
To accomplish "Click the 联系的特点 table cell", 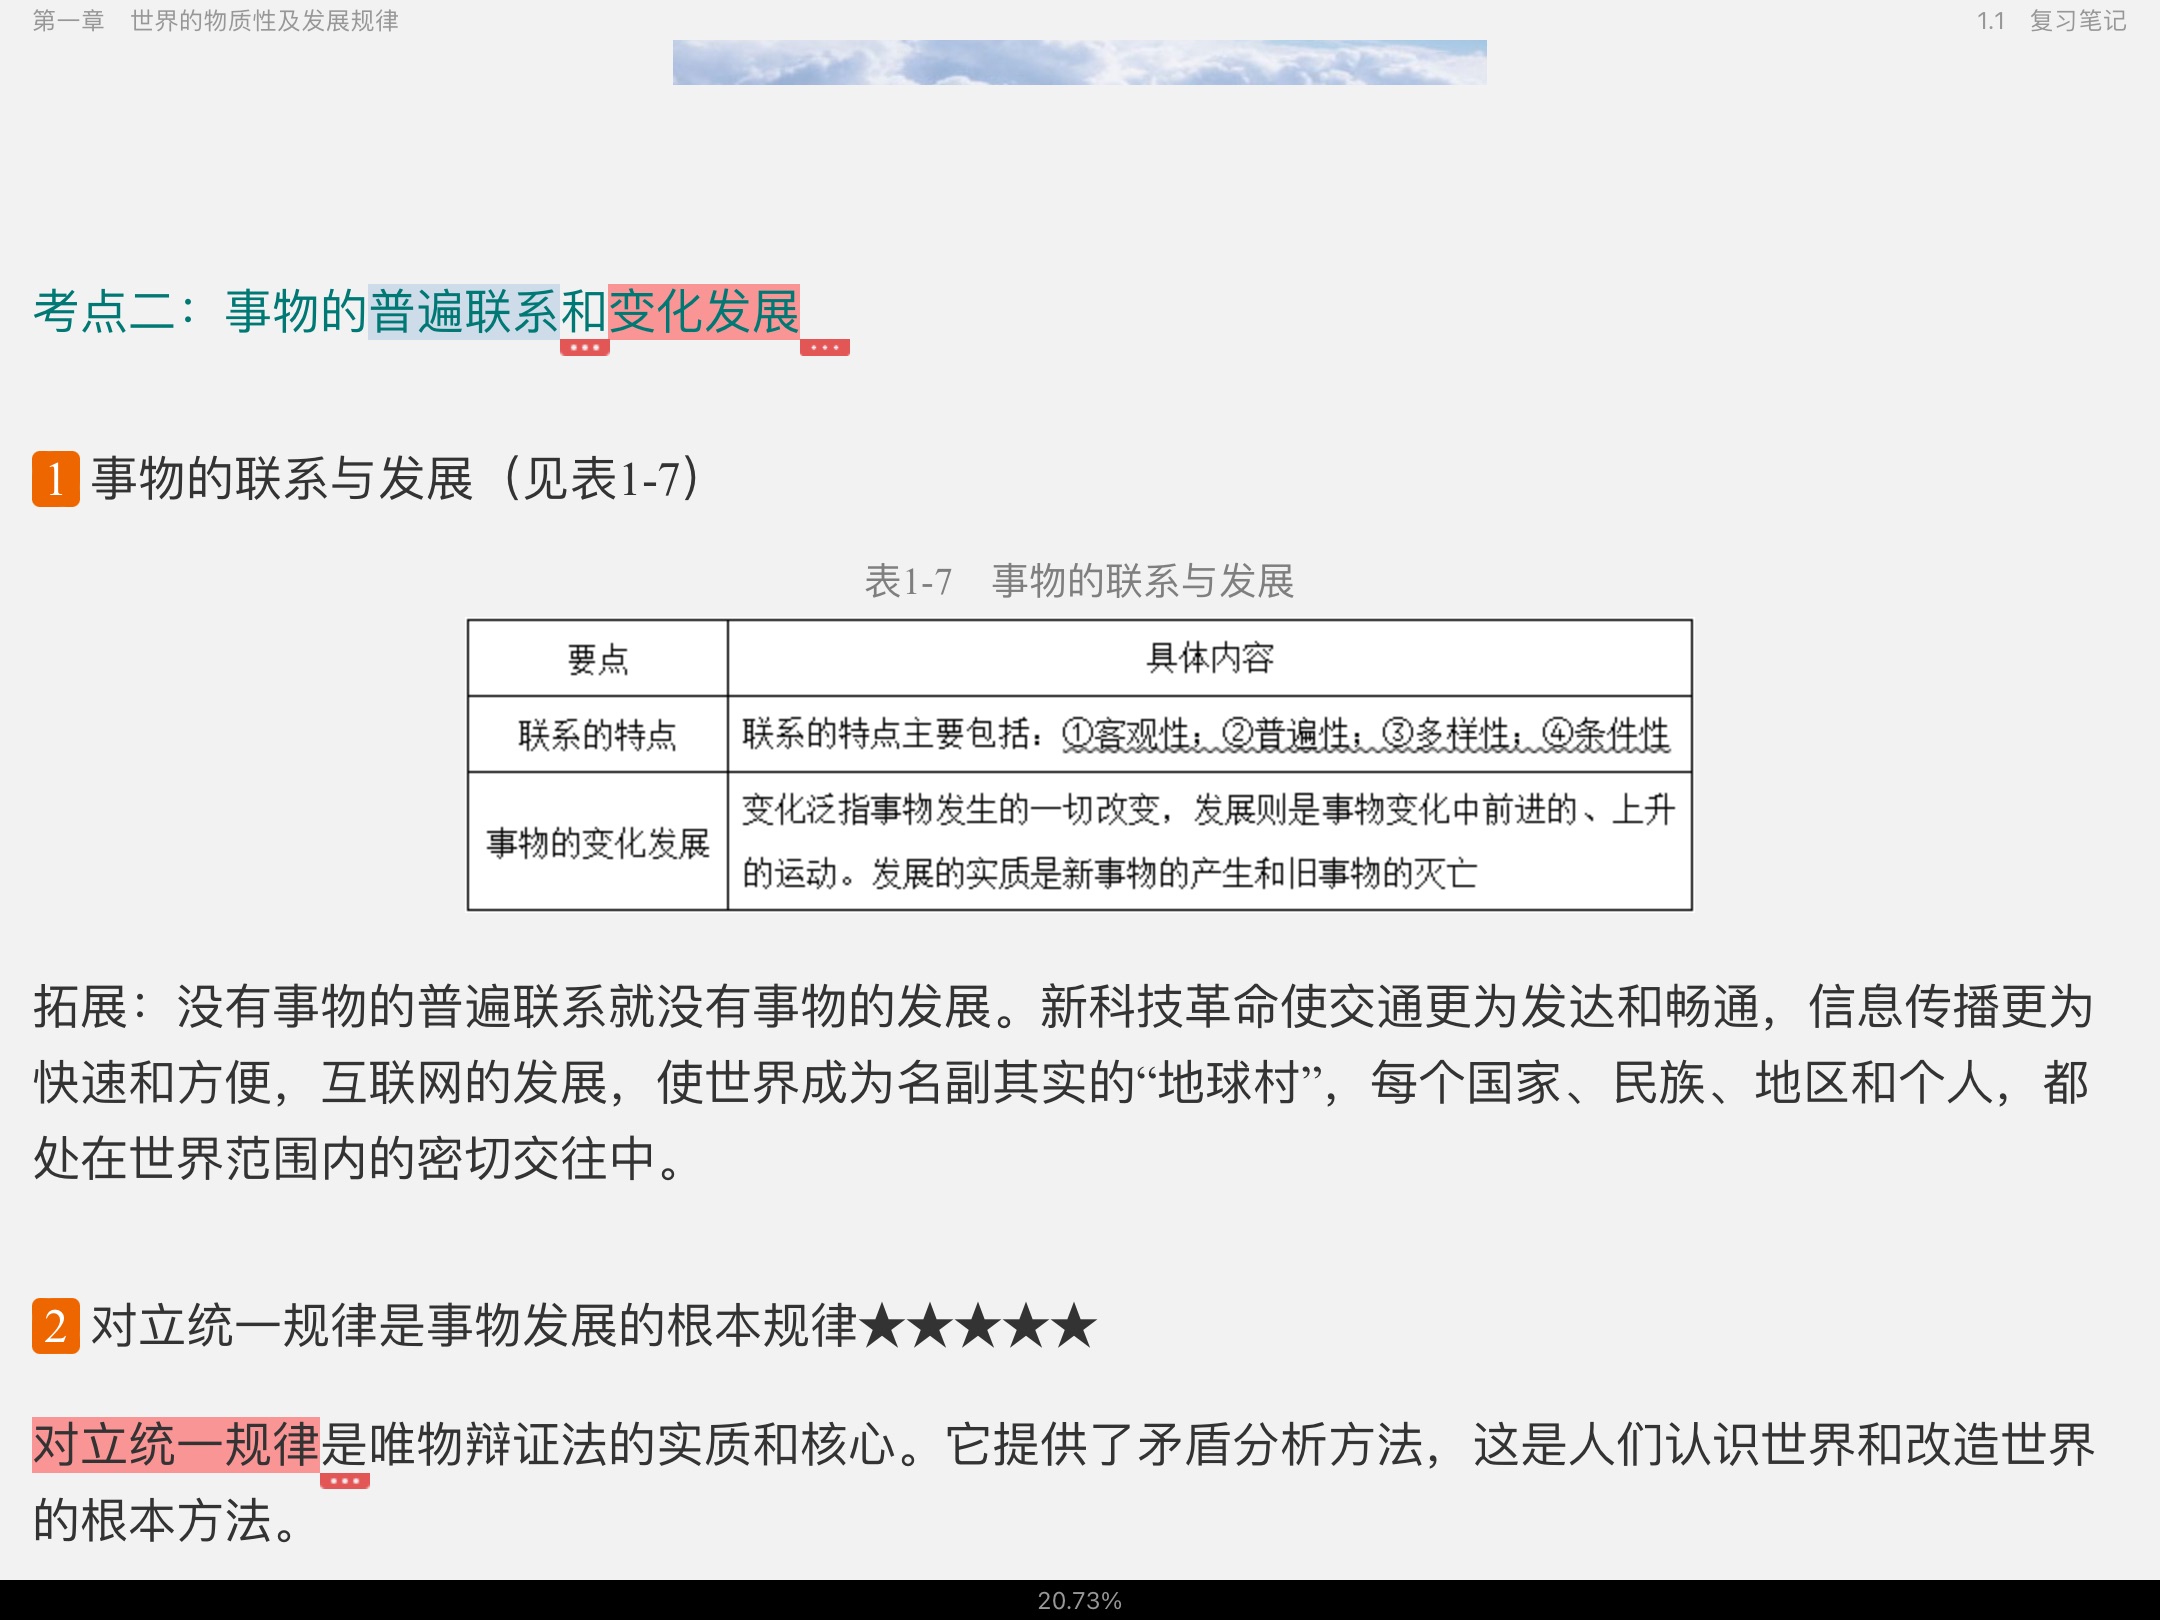I will (x=598, y=735).
